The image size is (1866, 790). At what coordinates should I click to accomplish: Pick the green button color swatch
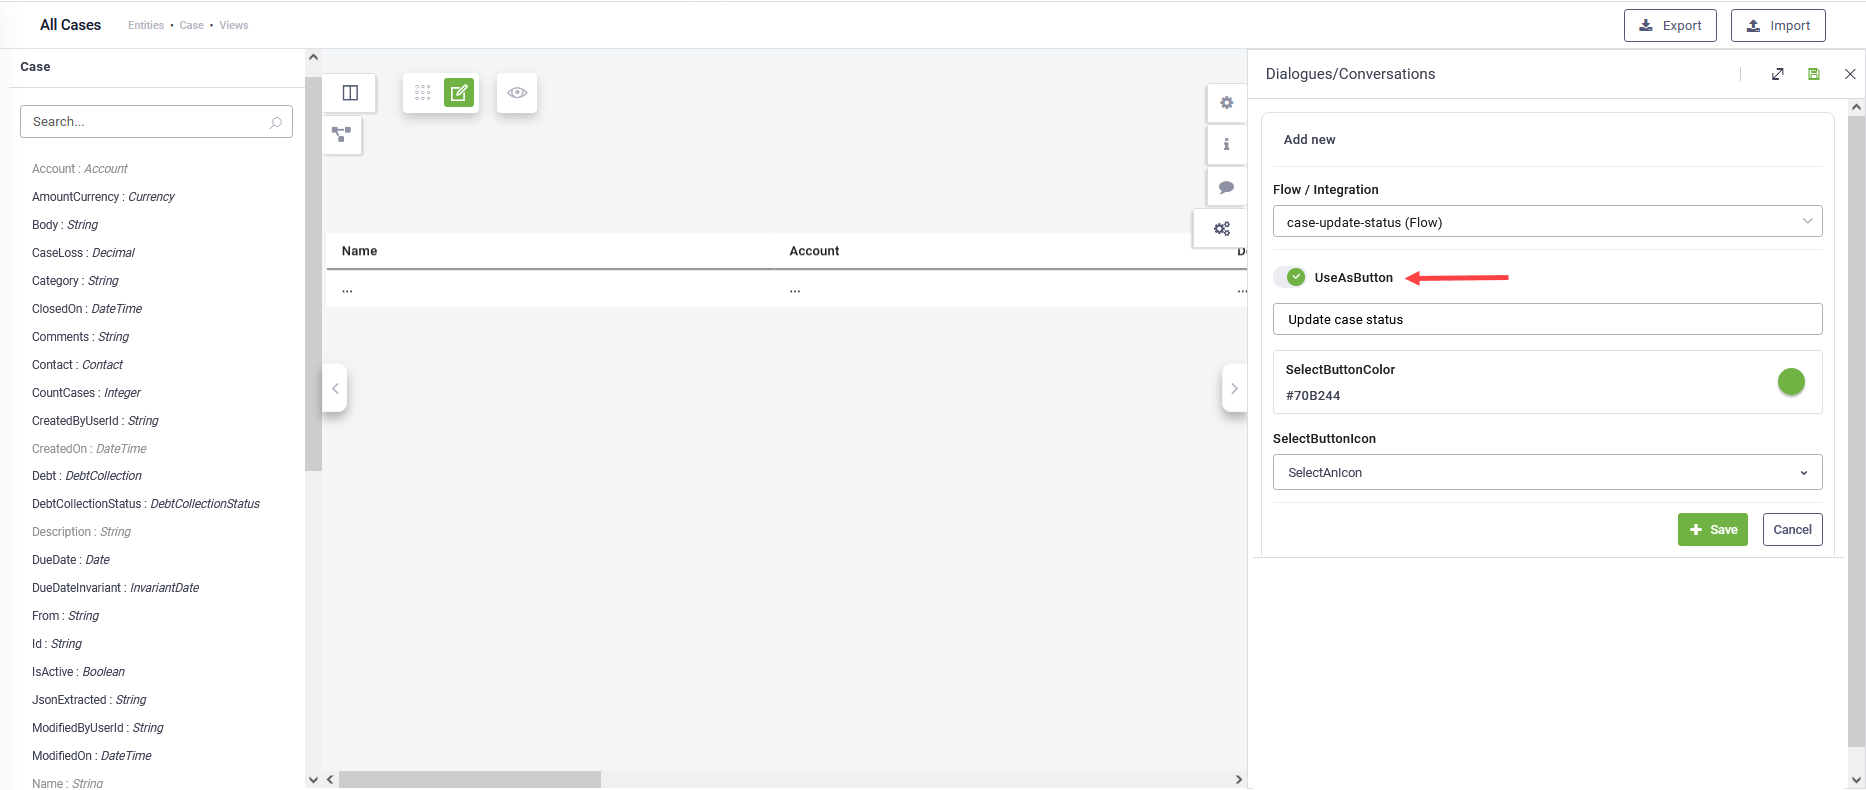[1791, 381]
